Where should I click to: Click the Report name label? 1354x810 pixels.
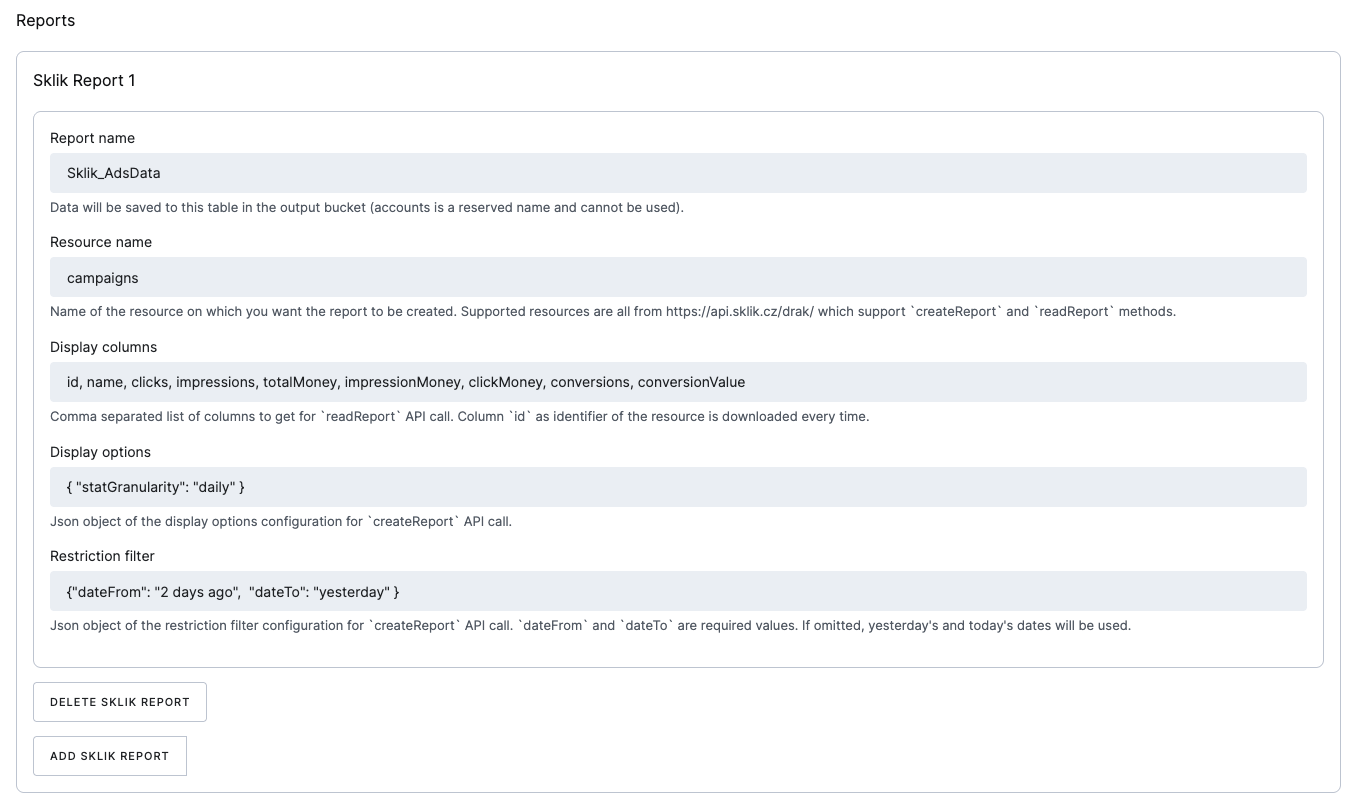[x=92, y=138]
